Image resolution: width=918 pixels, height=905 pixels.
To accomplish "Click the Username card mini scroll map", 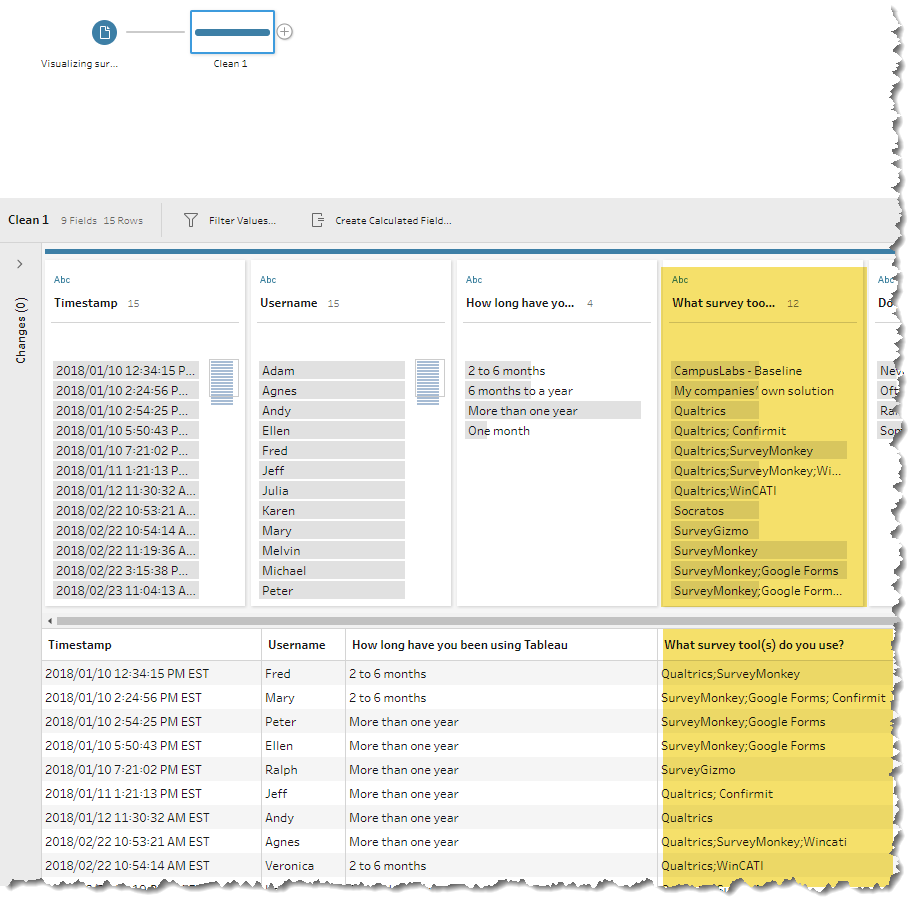I will pyautogui.click(x=430, y=381).
